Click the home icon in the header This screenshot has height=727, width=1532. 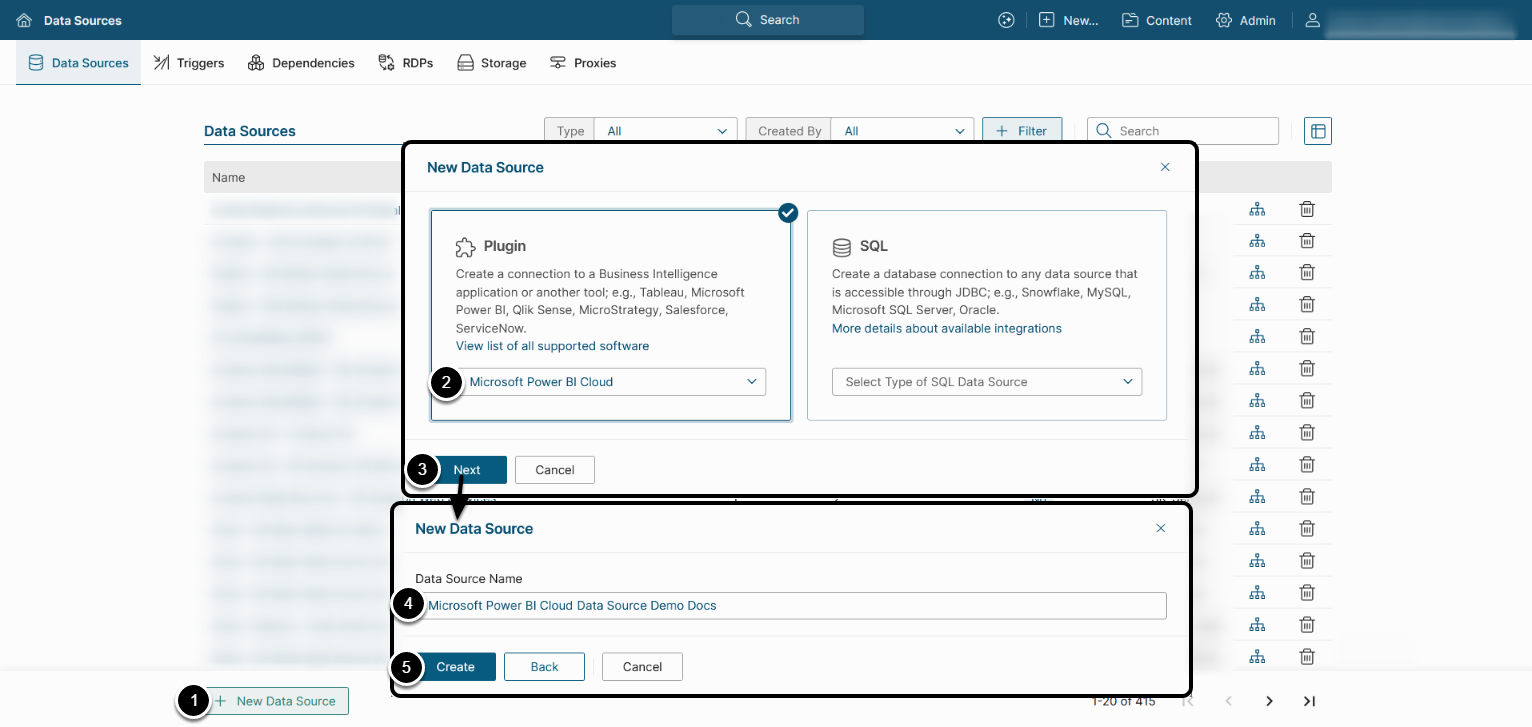[x=24, y=20]
